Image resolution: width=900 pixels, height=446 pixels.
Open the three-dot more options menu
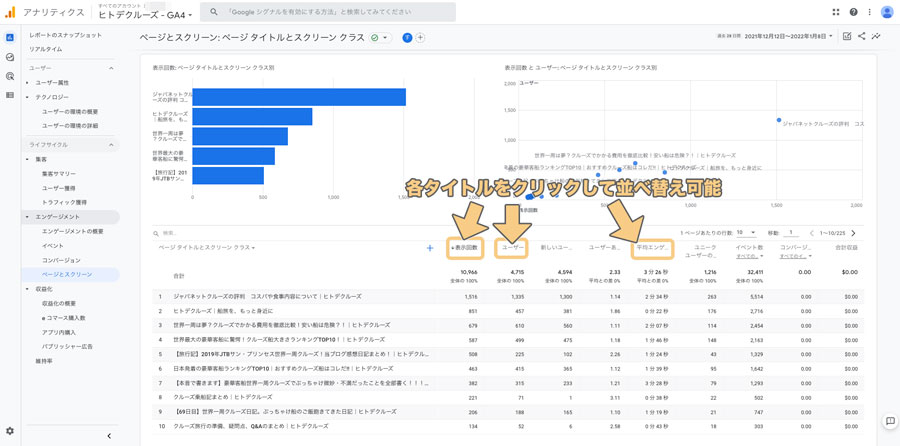869,12
